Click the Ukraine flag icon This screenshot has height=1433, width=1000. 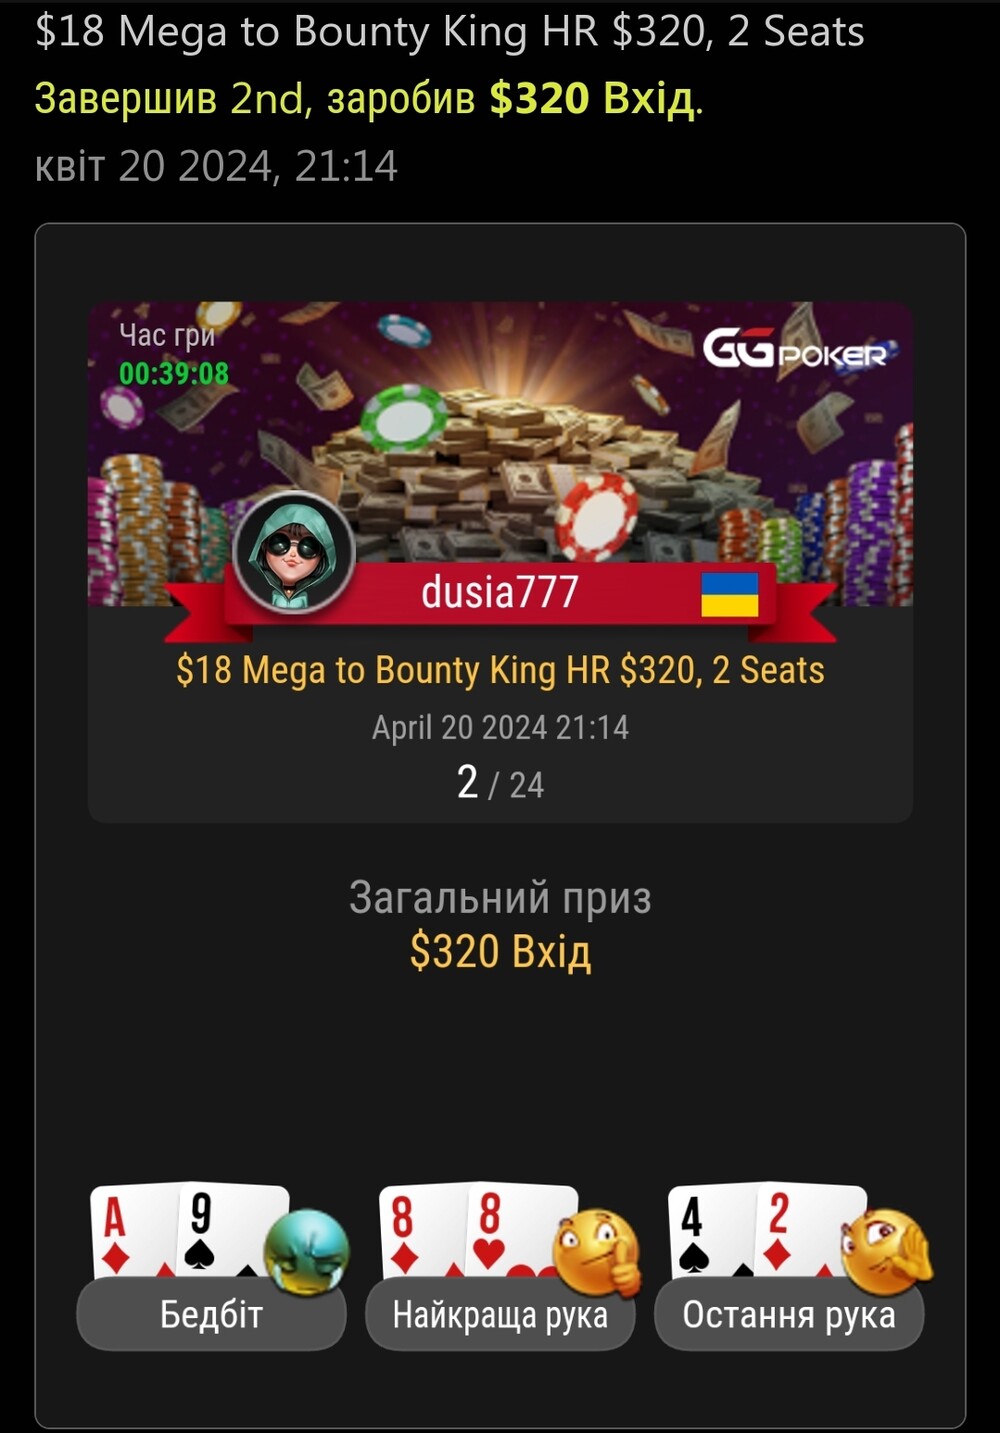[730, 594]
